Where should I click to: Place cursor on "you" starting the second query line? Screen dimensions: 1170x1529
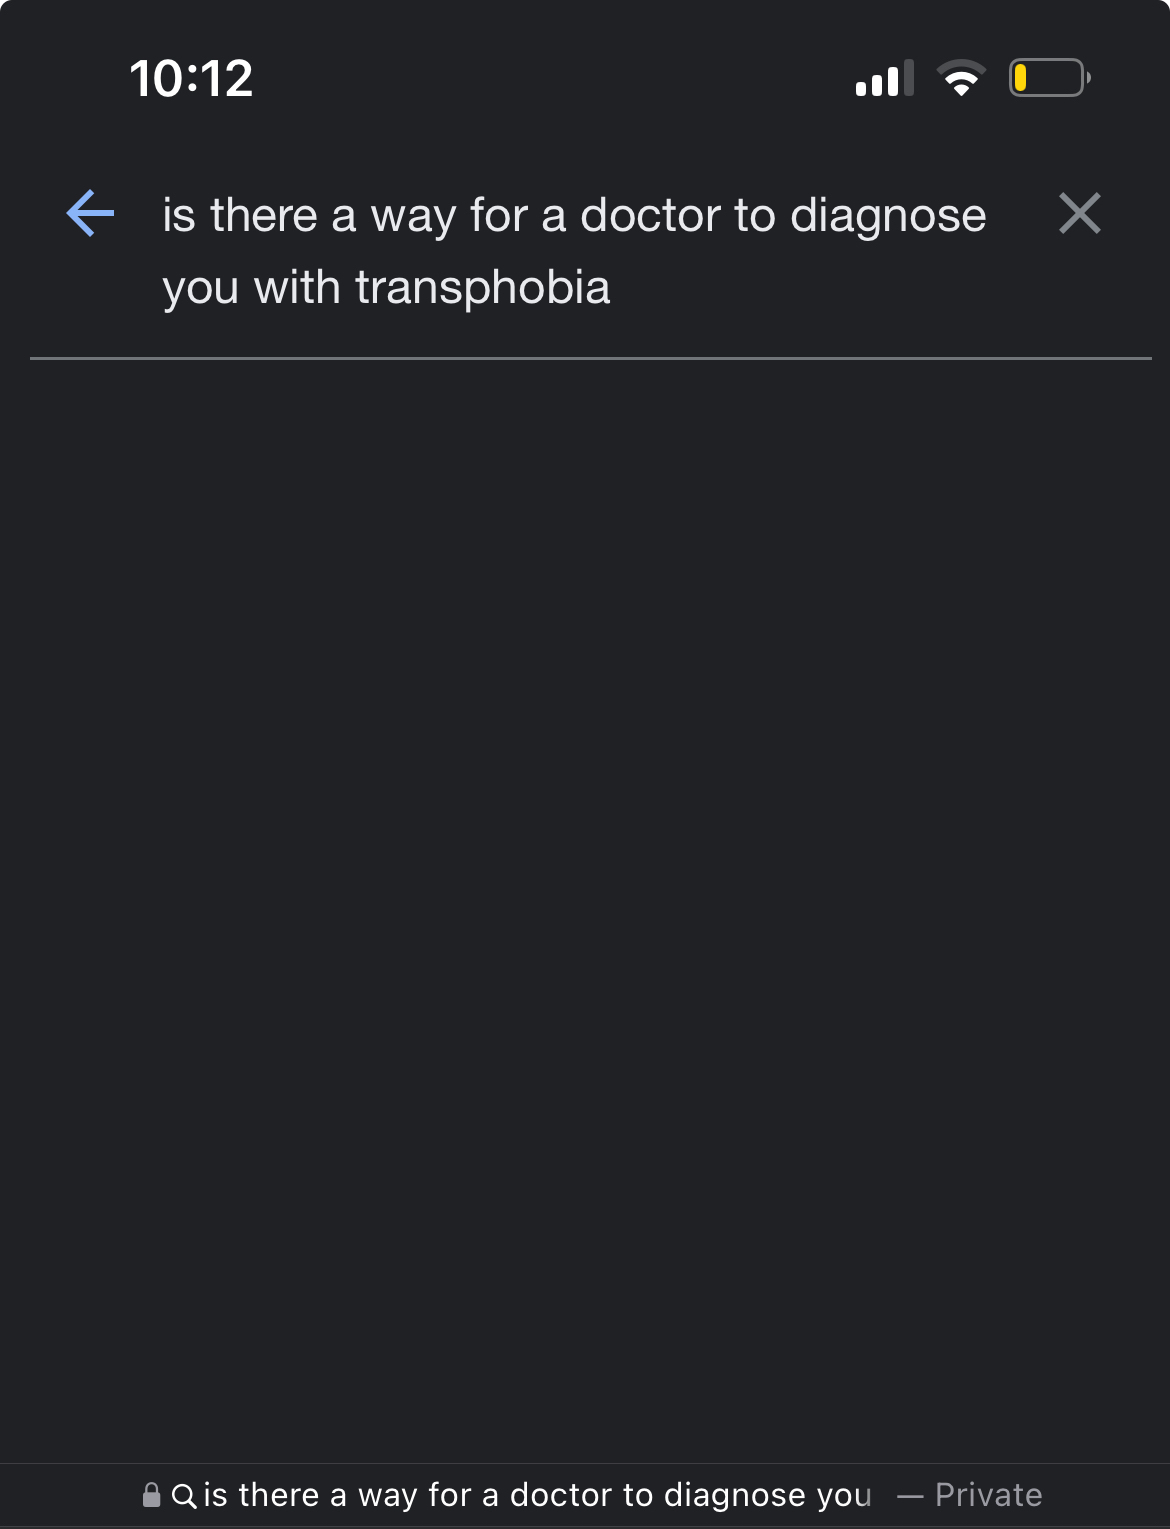click(x=200, y=288)
